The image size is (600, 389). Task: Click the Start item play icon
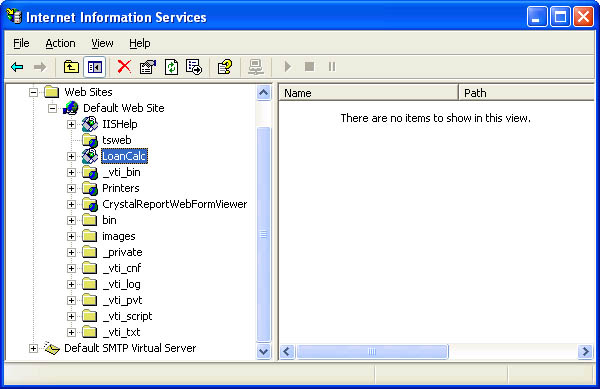288,67
